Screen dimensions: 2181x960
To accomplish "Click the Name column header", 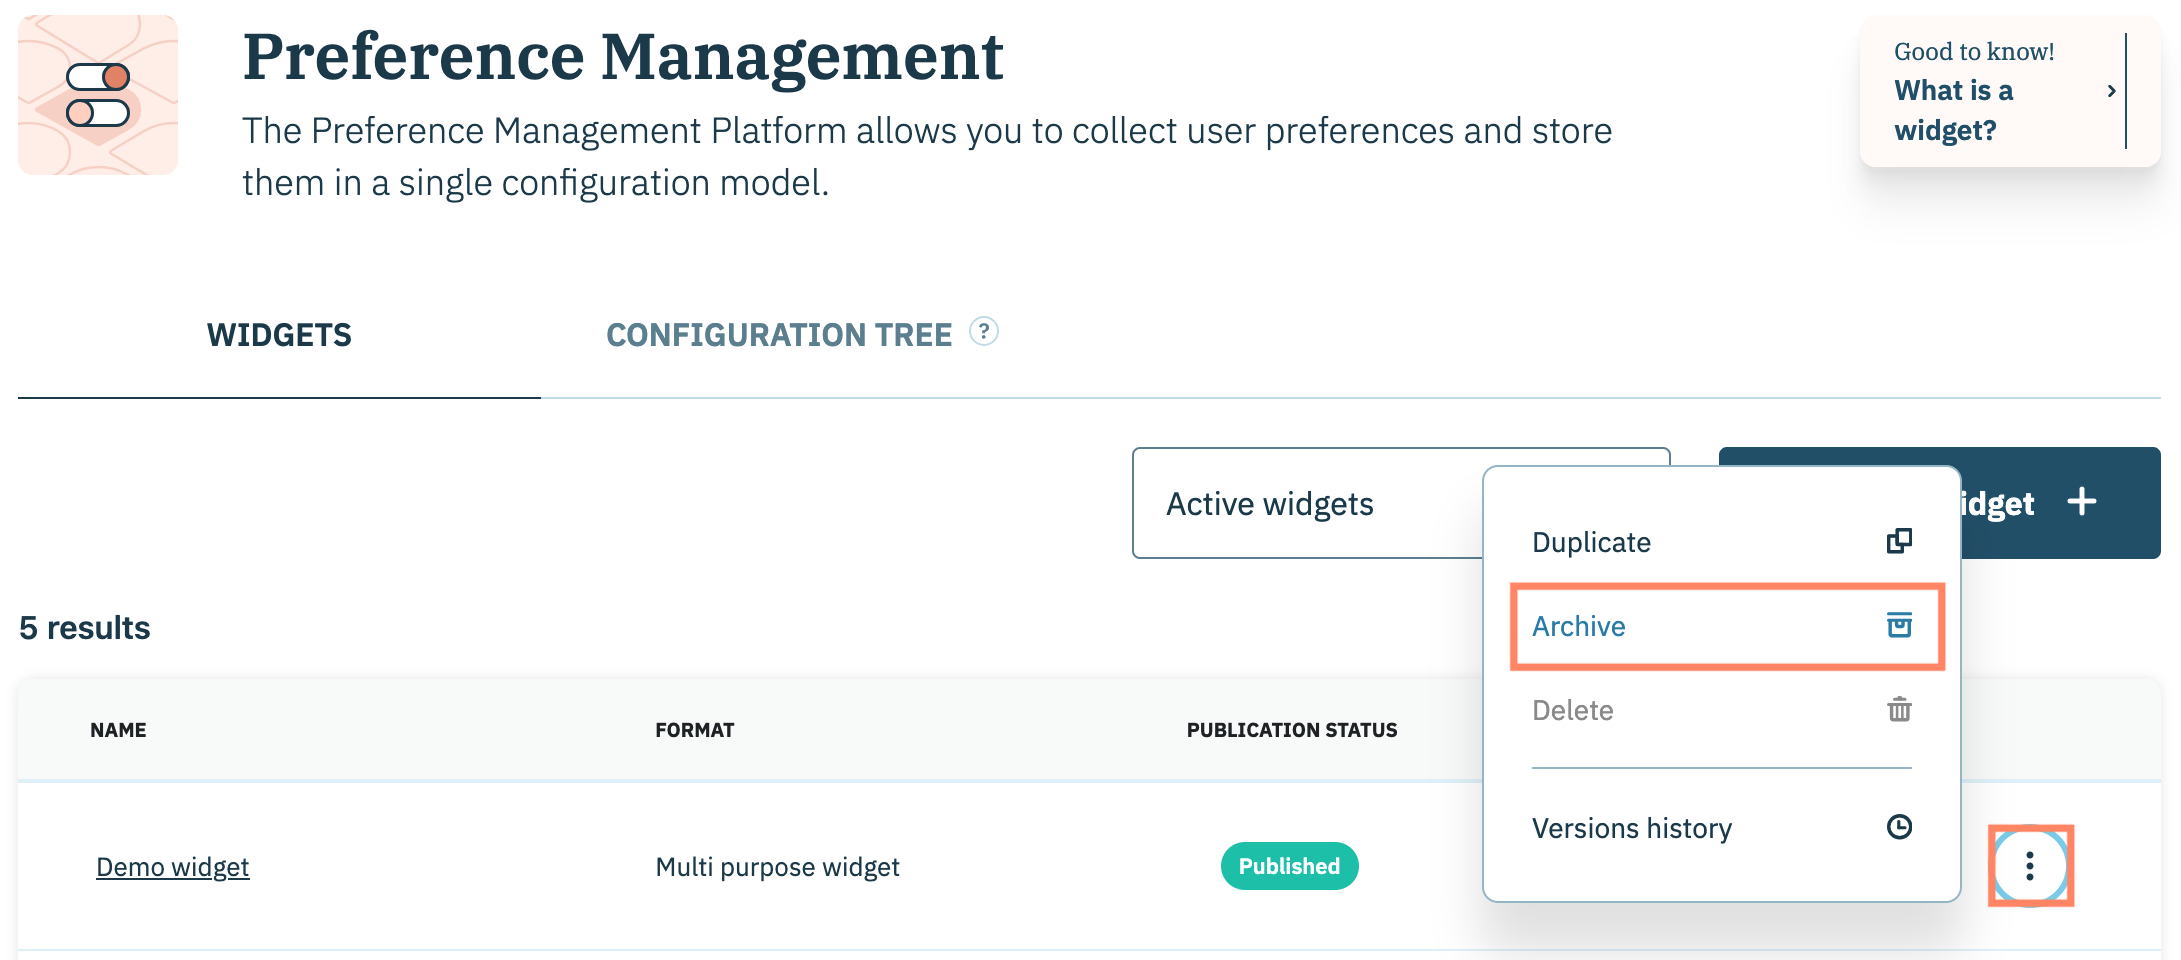I will point(118,730).
